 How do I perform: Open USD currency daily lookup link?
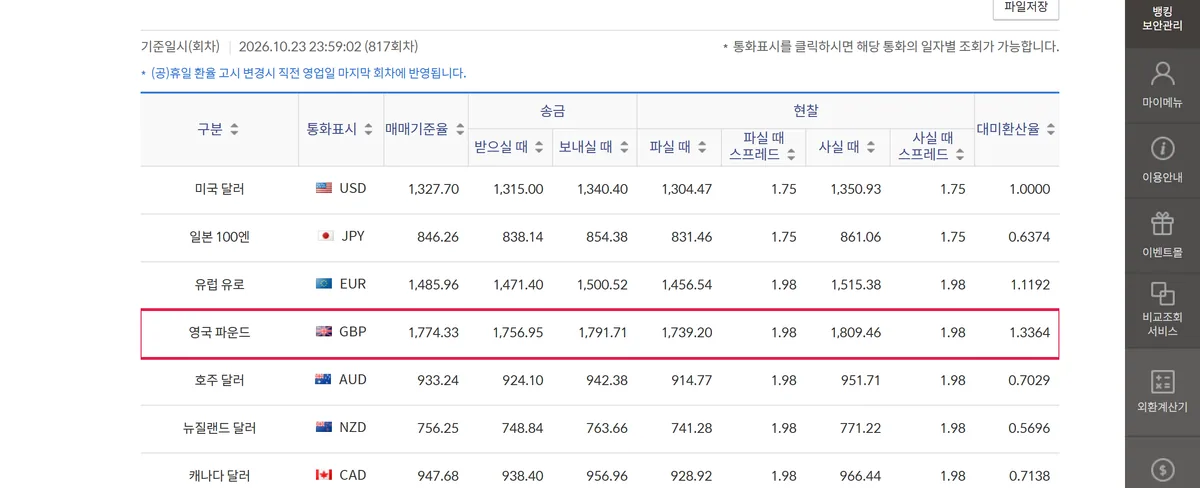point(353,188)
